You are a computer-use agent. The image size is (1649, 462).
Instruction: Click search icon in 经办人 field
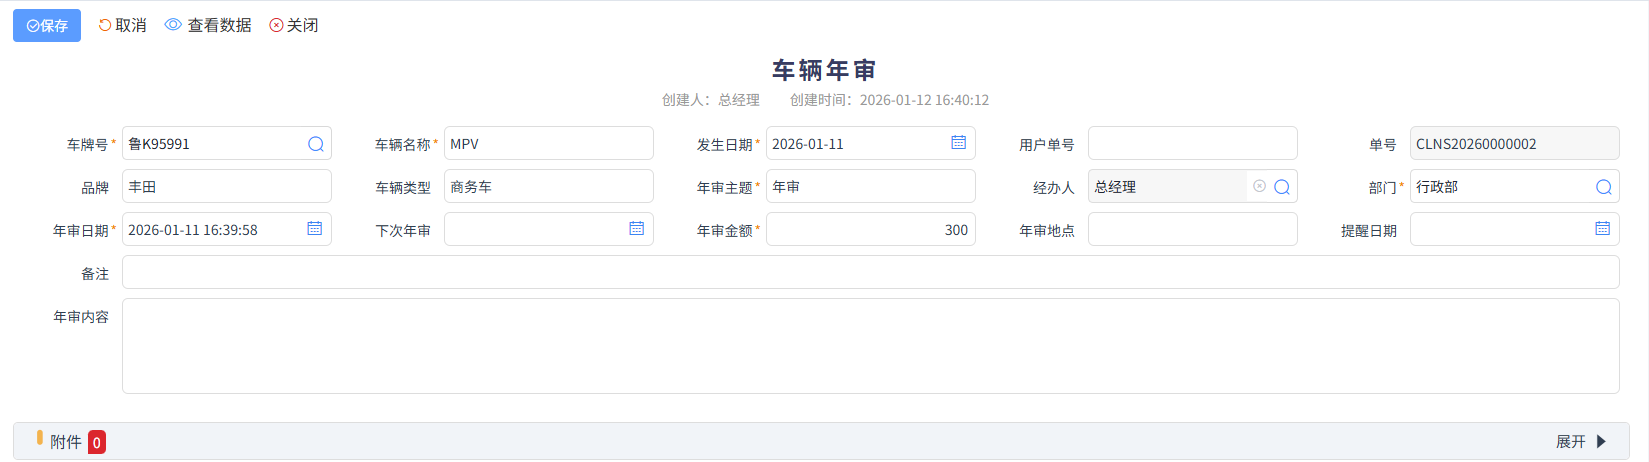1281,187
